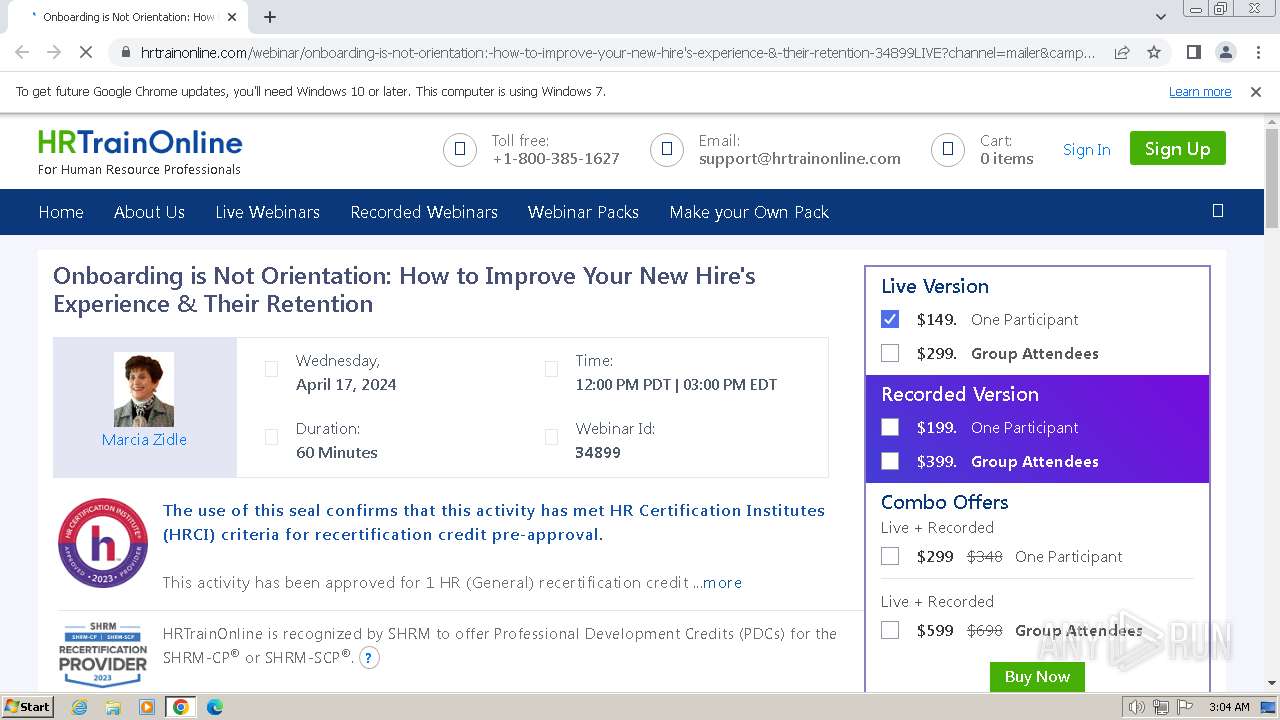1280x720 pixels.
Task: Open Chrome profile avatar icon
Action: coord(1225,52)
